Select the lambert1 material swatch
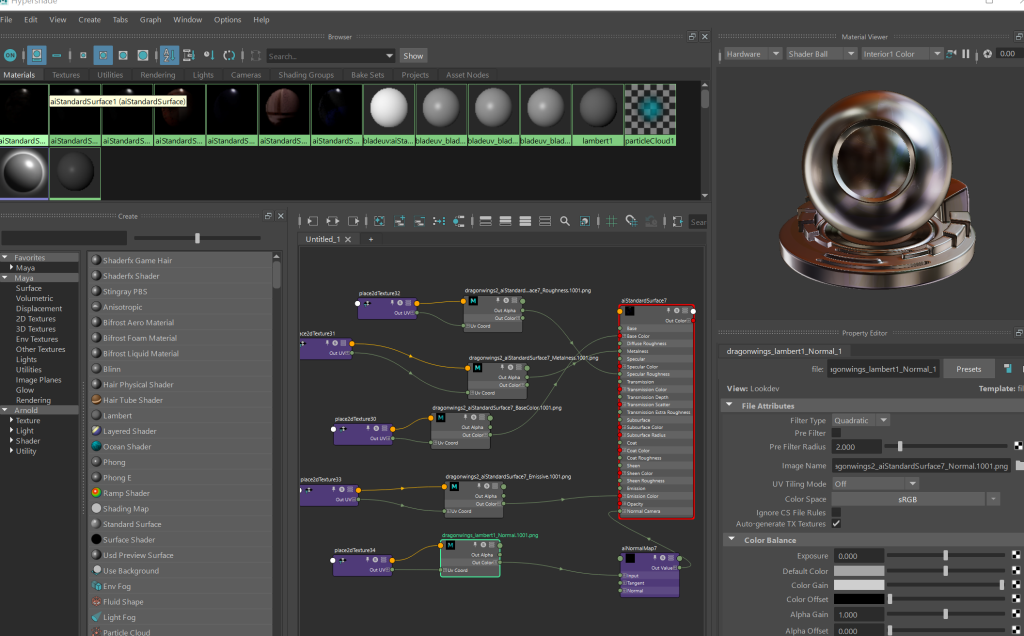 pyautogui.click(x=598, y=114)
